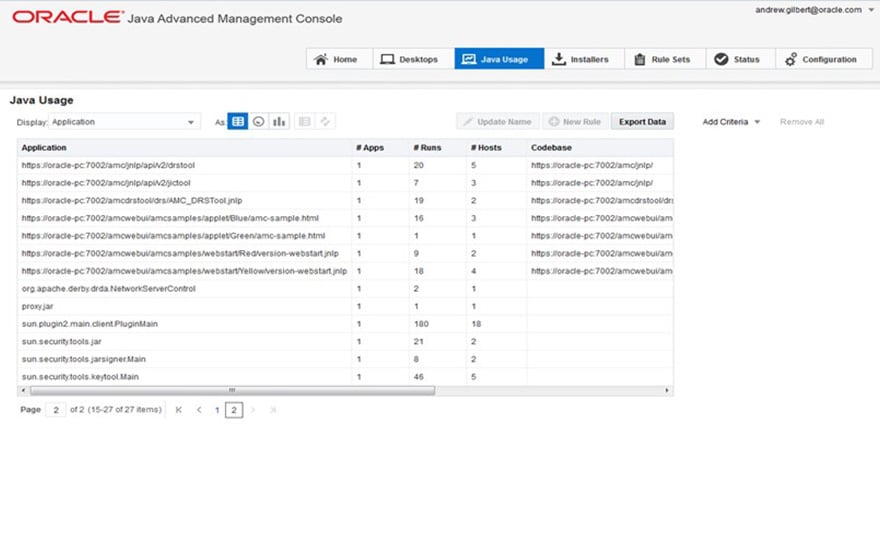This screenshot has height=533, width=880.
Task: Click the Page number input field
Action: click(x=56, y=409)
